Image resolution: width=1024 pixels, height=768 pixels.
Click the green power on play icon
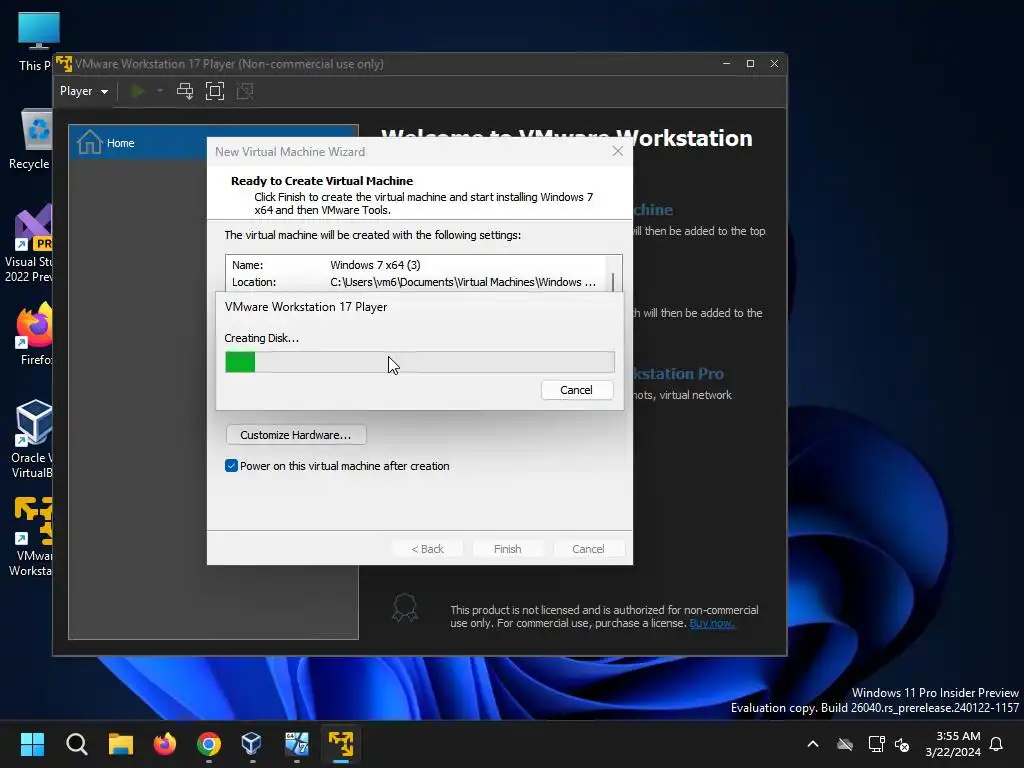138,91
